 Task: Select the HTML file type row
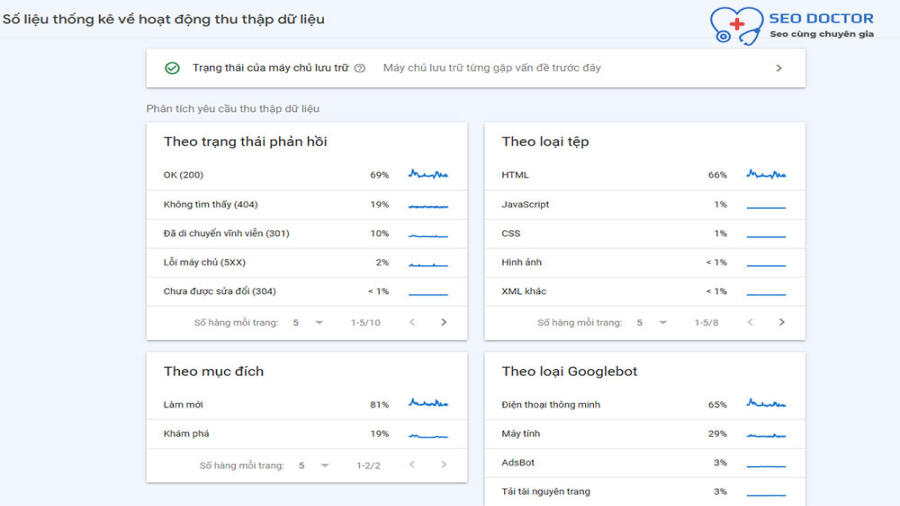645,175
